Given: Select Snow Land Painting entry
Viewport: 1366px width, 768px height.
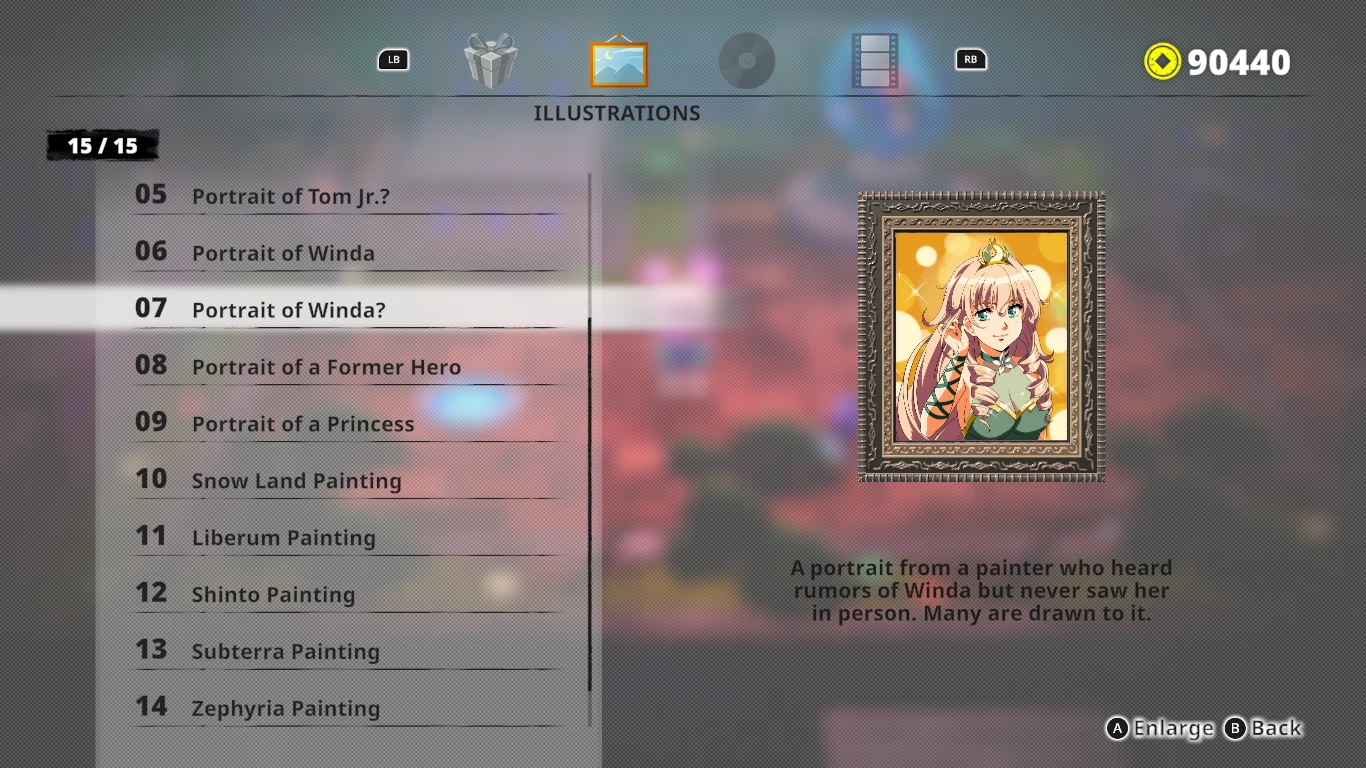Looking at the screenshot, I should point(345,480).
